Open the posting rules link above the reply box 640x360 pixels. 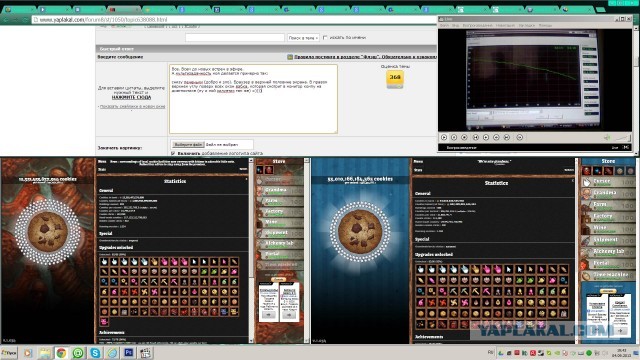click(x=365, y=57)
